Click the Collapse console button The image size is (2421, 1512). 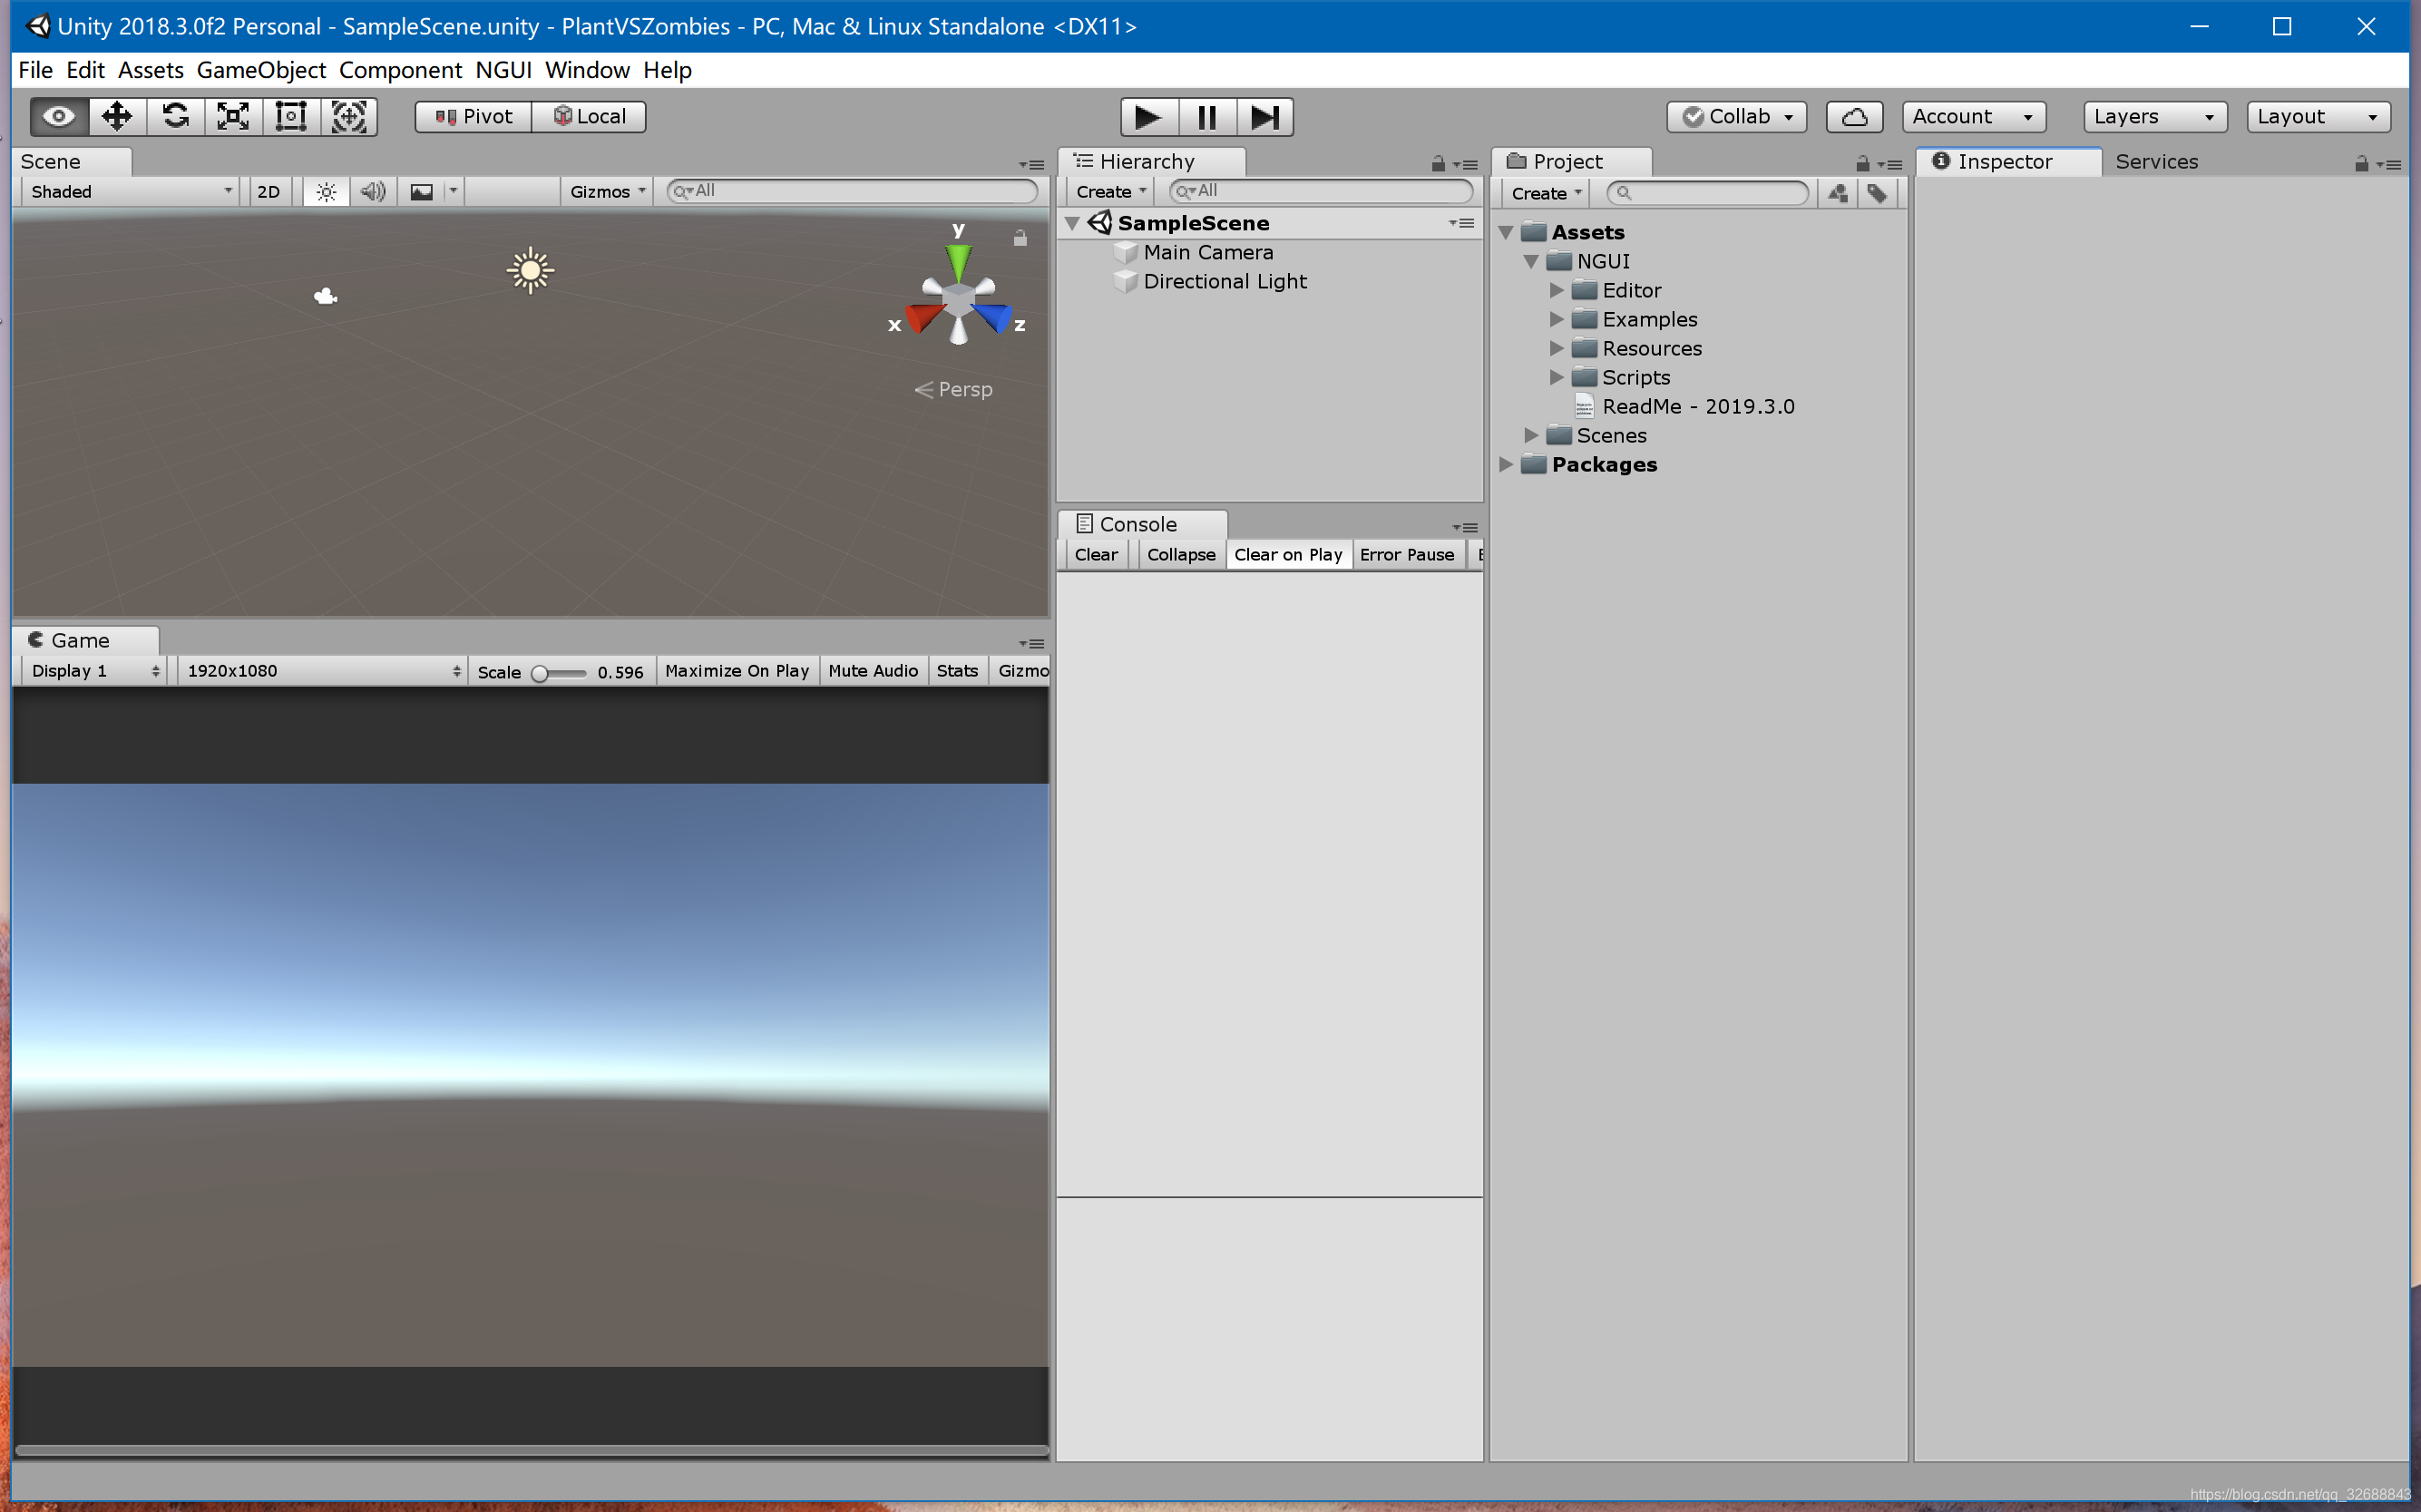tap(1180, 555)
